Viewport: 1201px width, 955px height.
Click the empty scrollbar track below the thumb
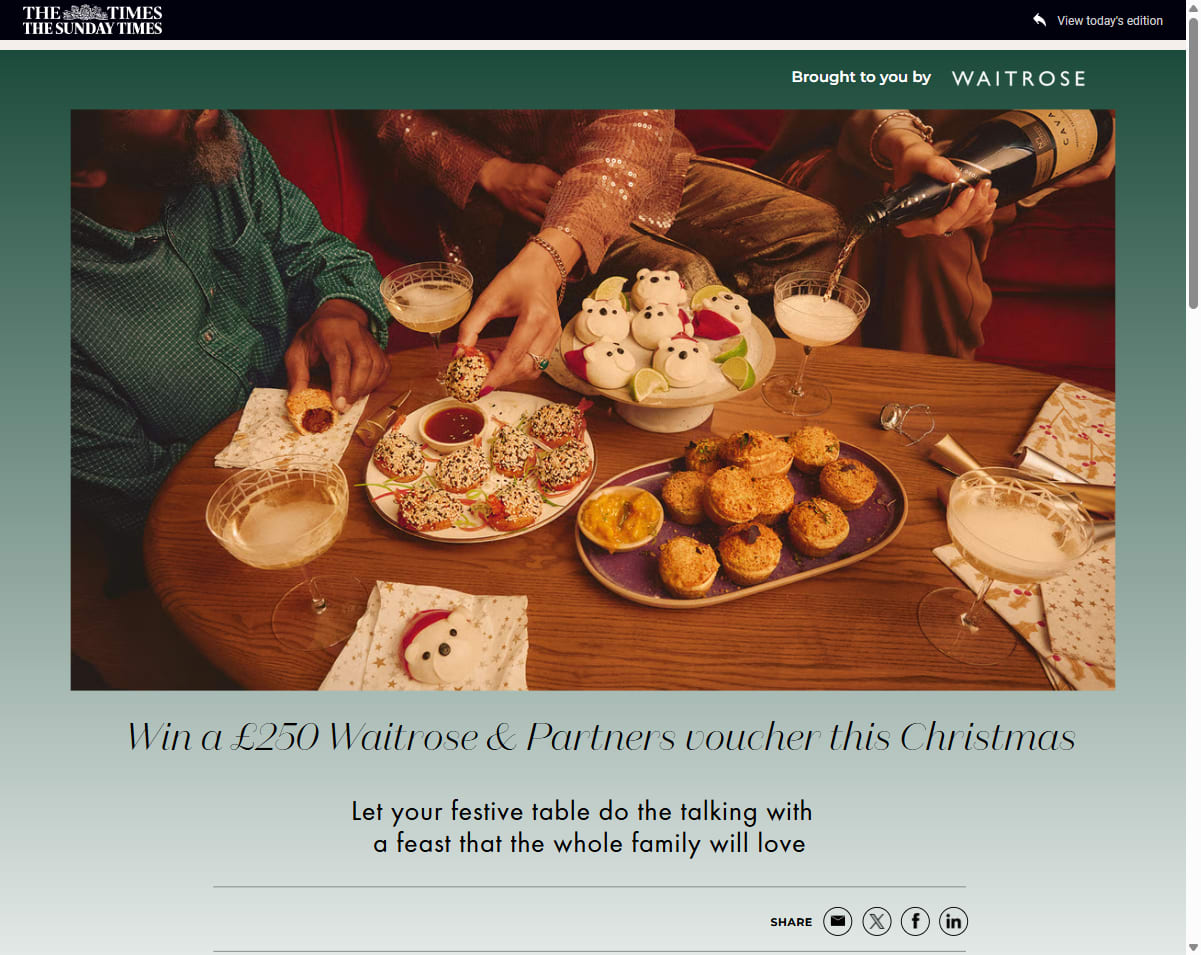click(x=1193, y=620)
